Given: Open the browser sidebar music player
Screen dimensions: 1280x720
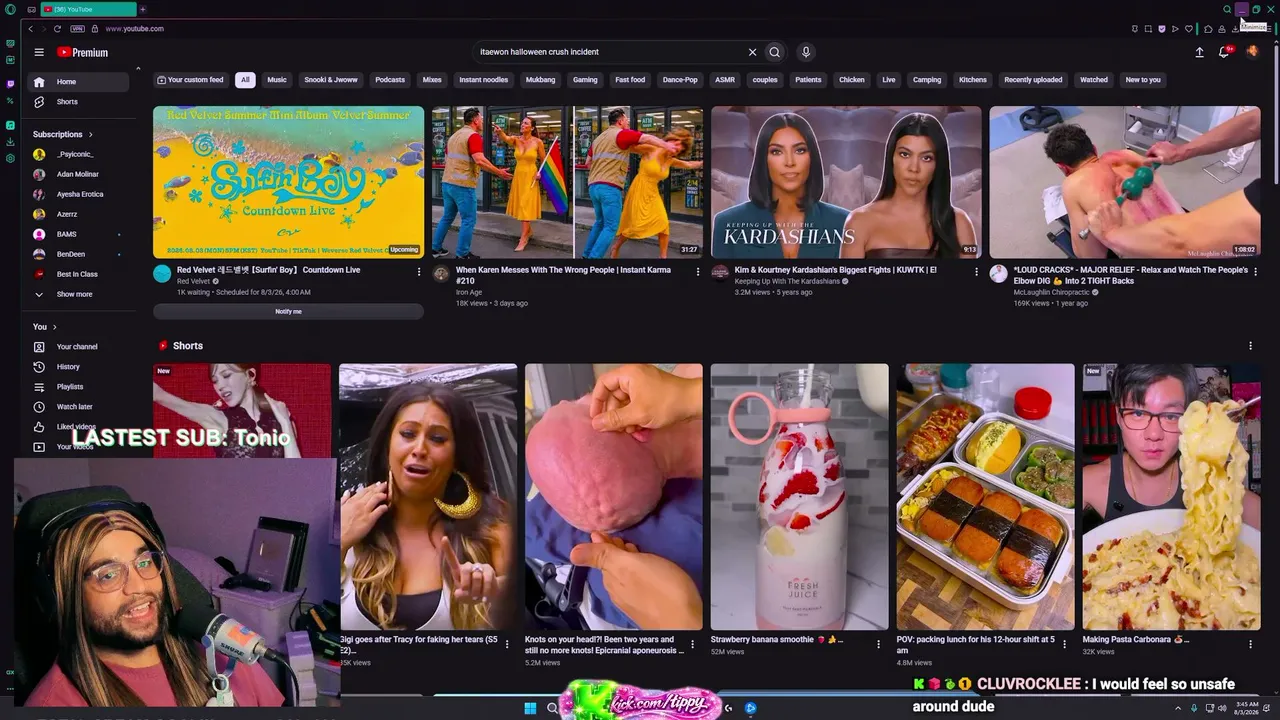Looking at the screenshot, I should 10,125.
